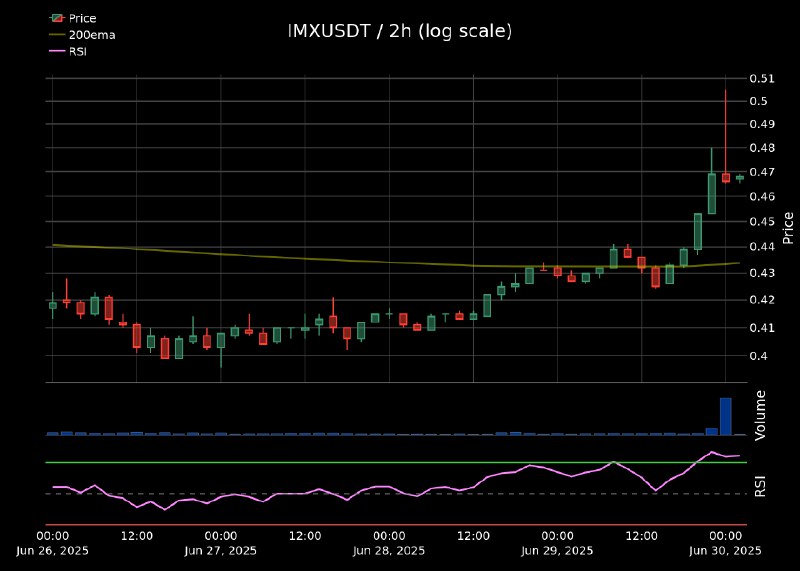Click the Jun 30, 2025 date label
Screen dimensions: 800x571
[x=725, y=551]
